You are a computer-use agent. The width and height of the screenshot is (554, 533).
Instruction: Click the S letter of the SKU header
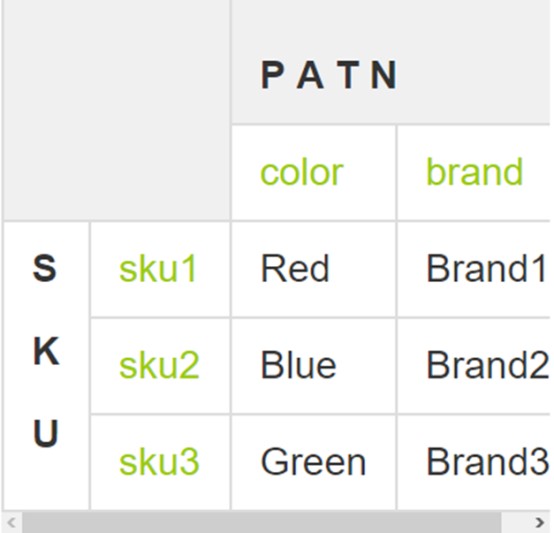pos(45,268)
